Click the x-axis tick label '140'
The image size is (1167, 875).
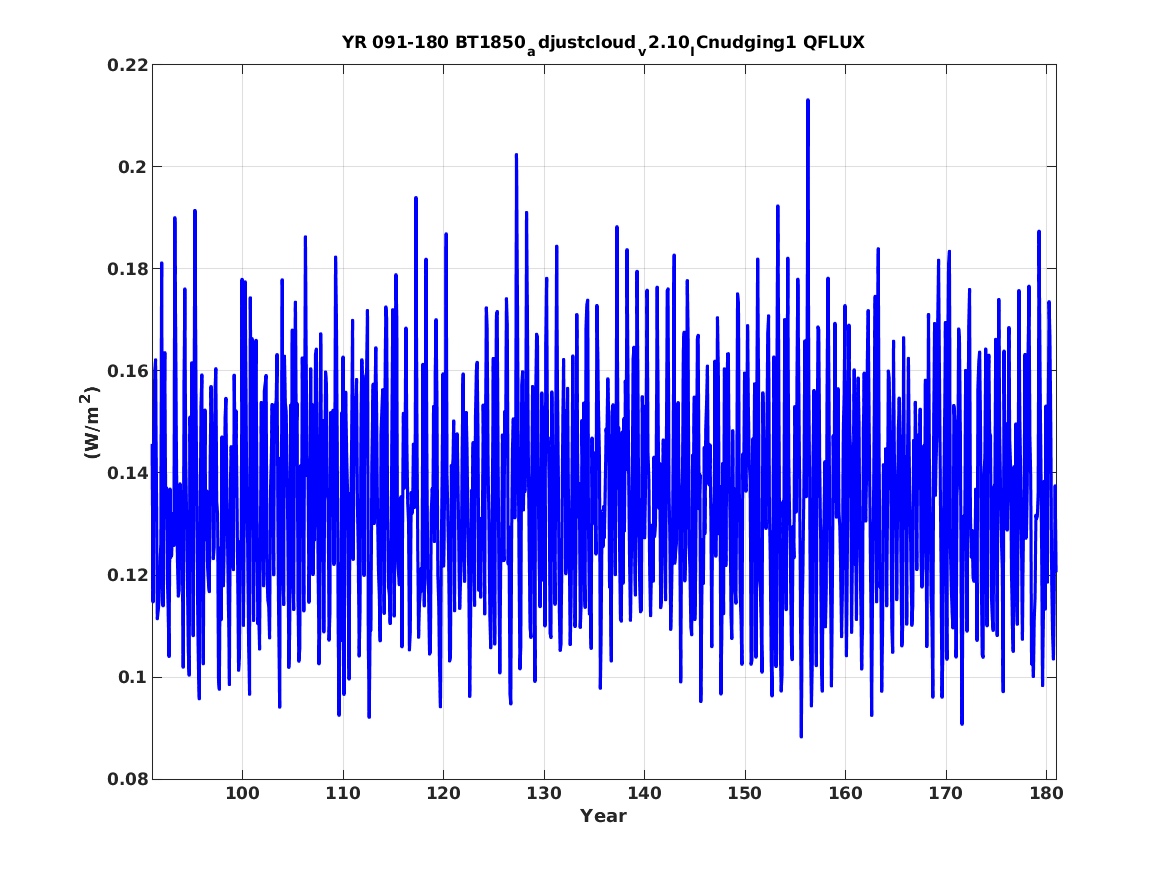pos(644,794)
